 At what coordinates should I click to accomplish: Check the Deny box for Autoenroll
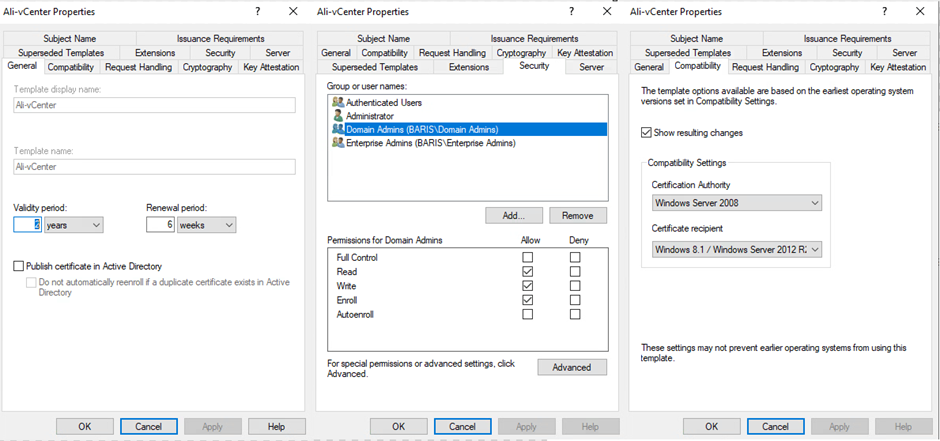574,314
